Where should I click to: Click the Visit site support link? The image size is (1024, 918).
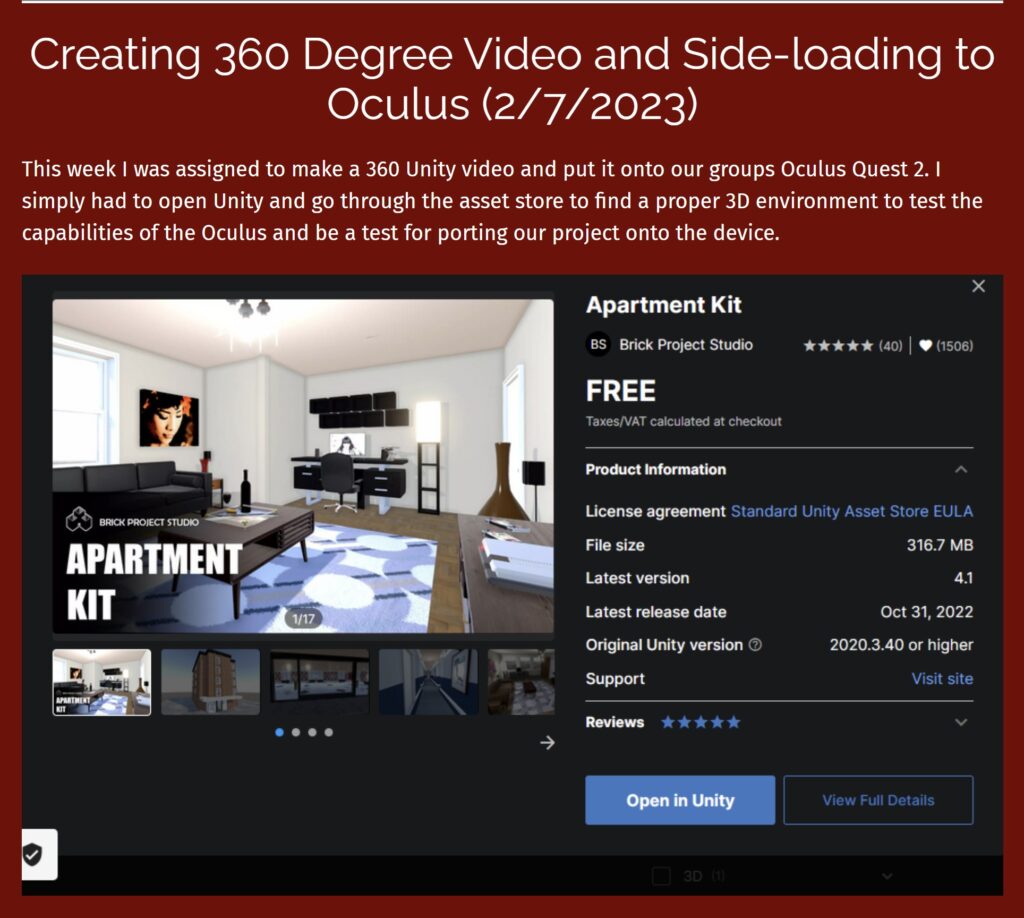pyautogui.click(x=941, y=678)
